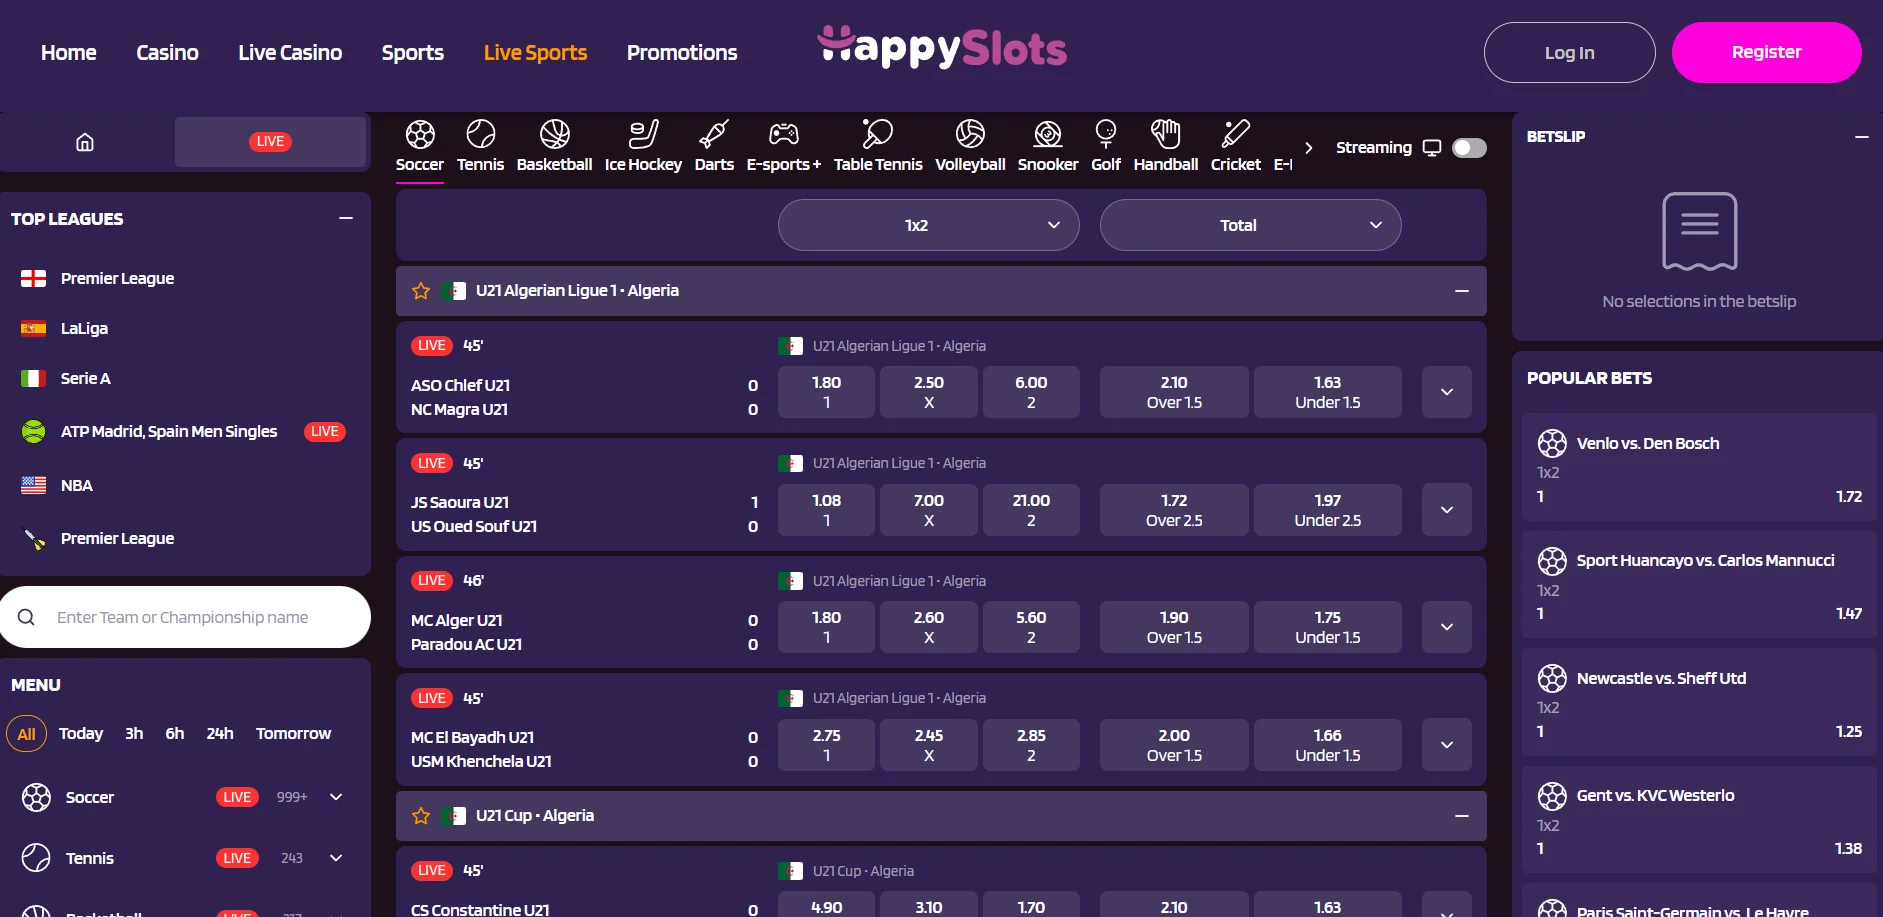
Task: Select the 3h time filter
Action: pos(134,734)
